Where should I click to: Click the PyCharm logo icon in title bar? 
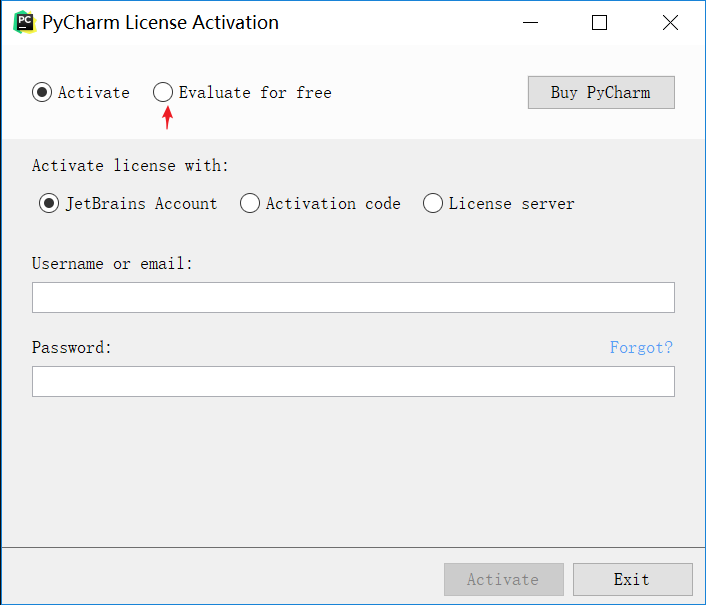(24, 23)
